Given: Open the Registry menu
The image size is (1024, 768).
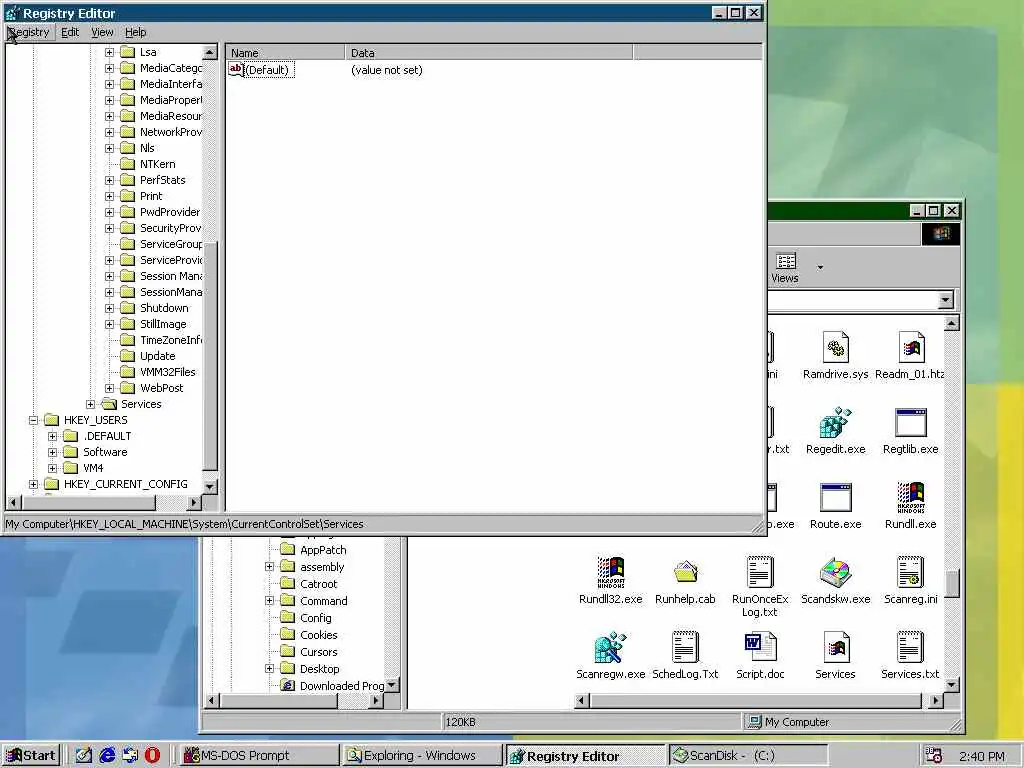Looking at the screenshot, I should [29, 32].
